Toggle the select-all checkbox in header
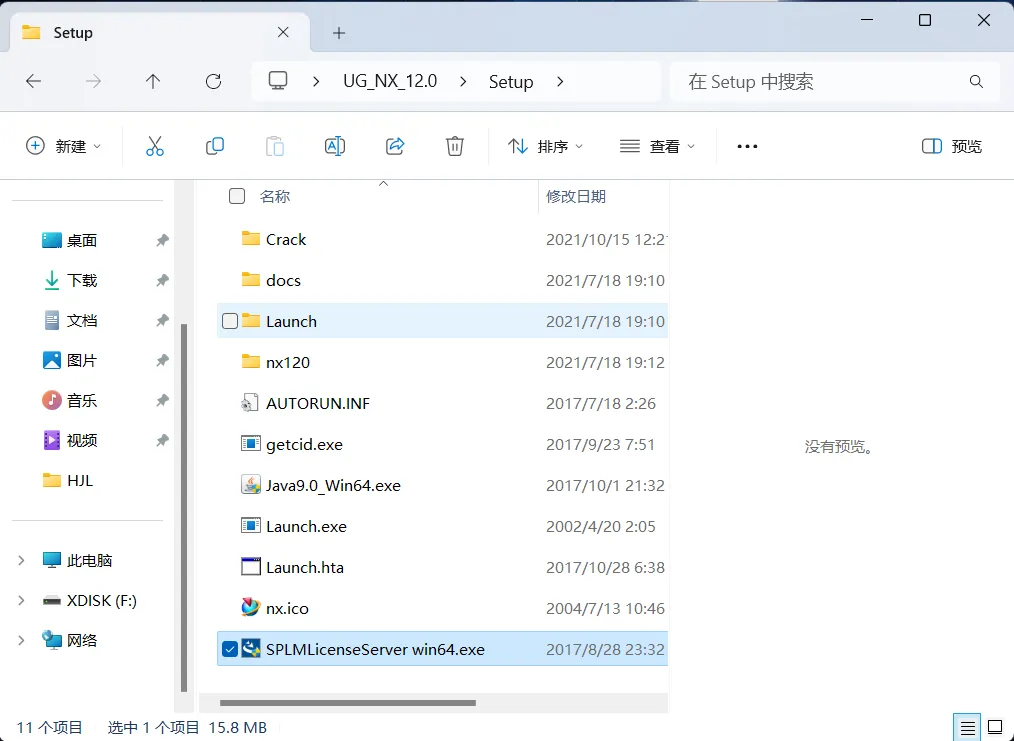Image resolution: width=1014 pixels, height=741 pixels. point(237,196)
